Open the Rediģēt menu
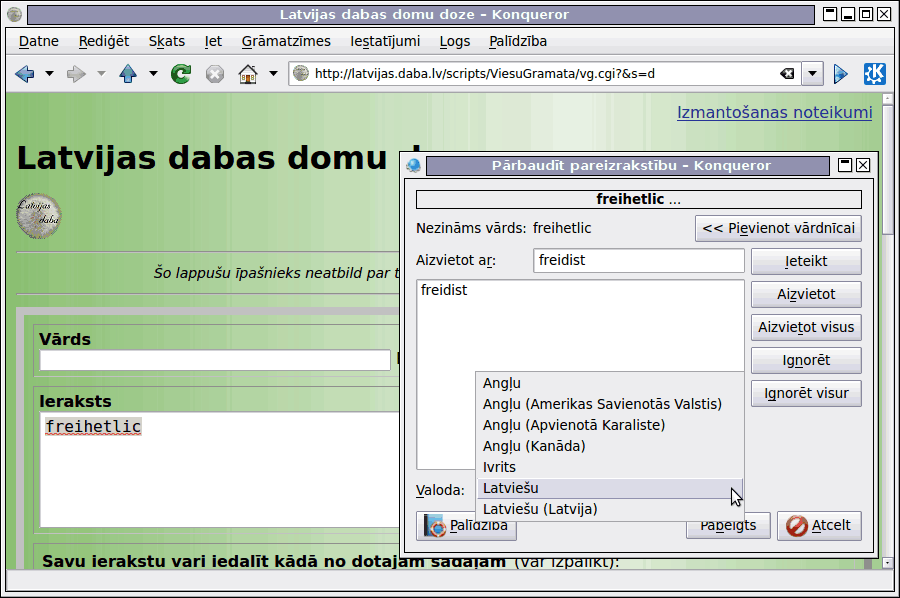Viewport: 900px width, 598px height. [x=104, y=41]
